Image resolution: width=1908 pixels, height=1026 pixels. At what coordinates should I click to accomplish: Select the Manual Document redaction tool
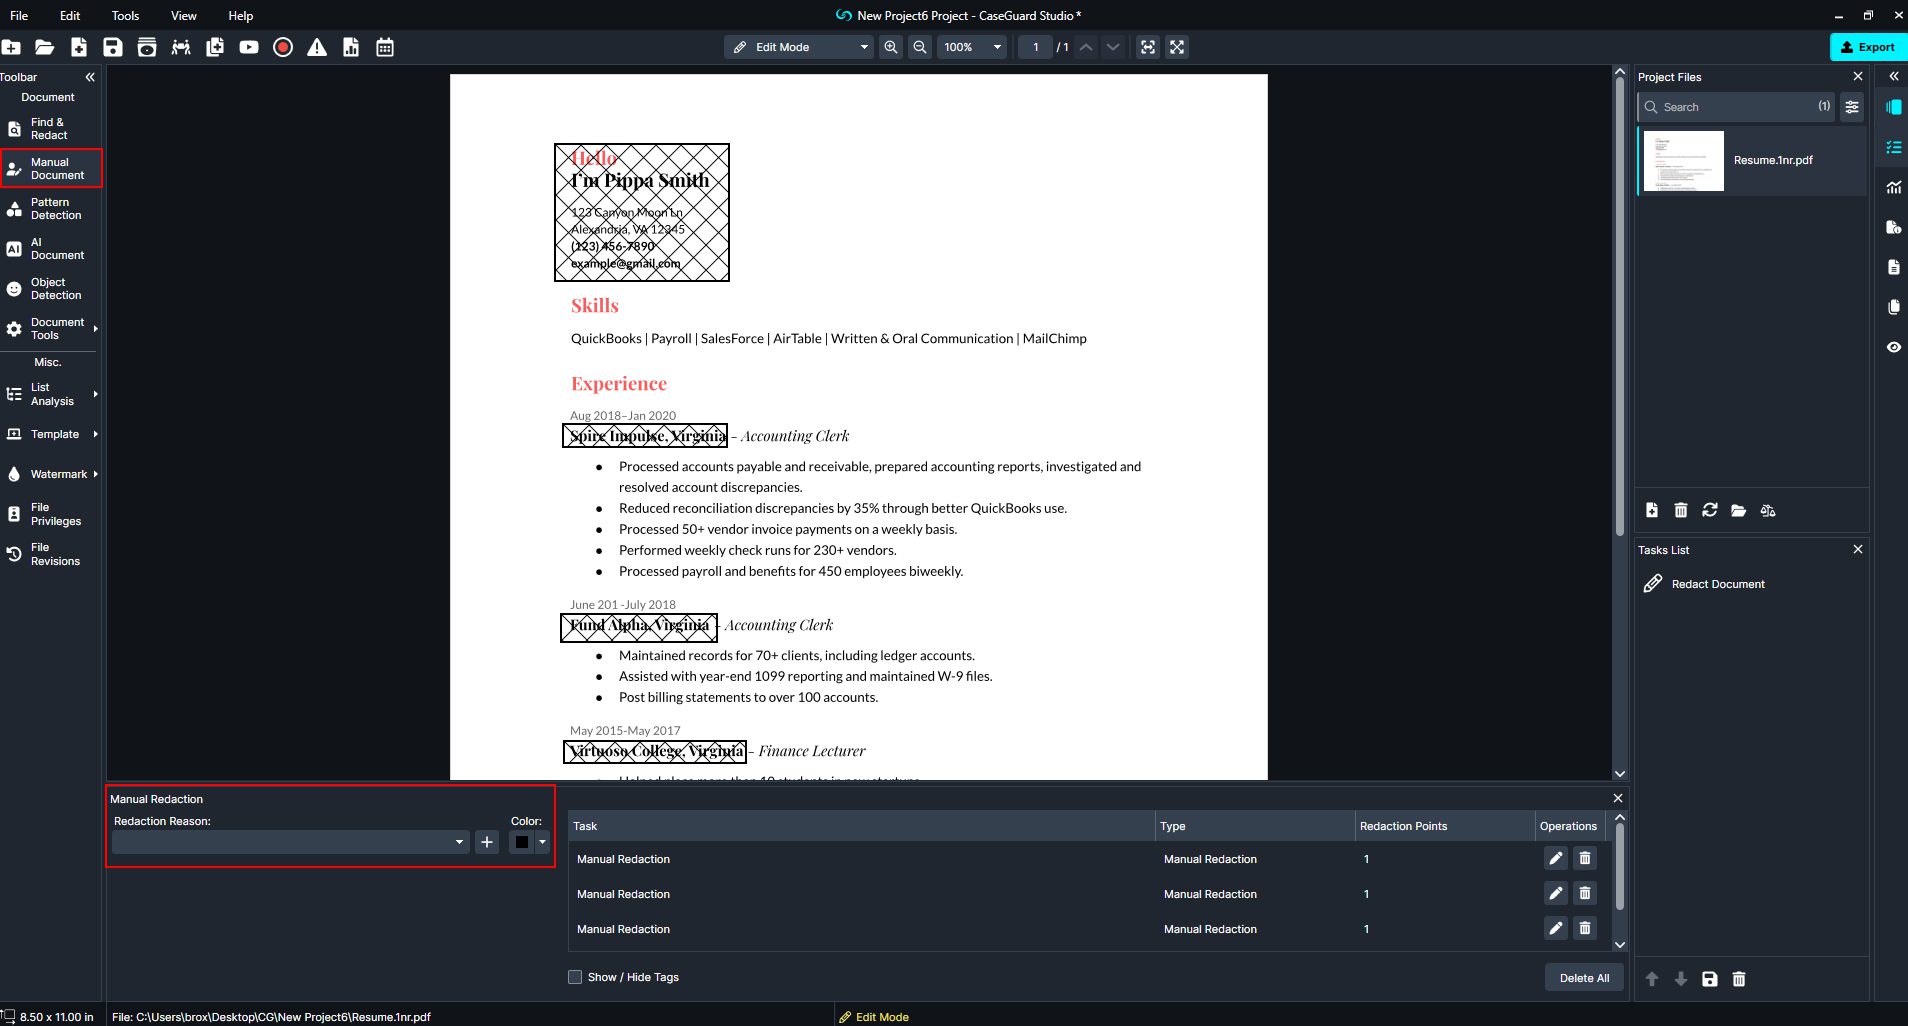(51, 168)
